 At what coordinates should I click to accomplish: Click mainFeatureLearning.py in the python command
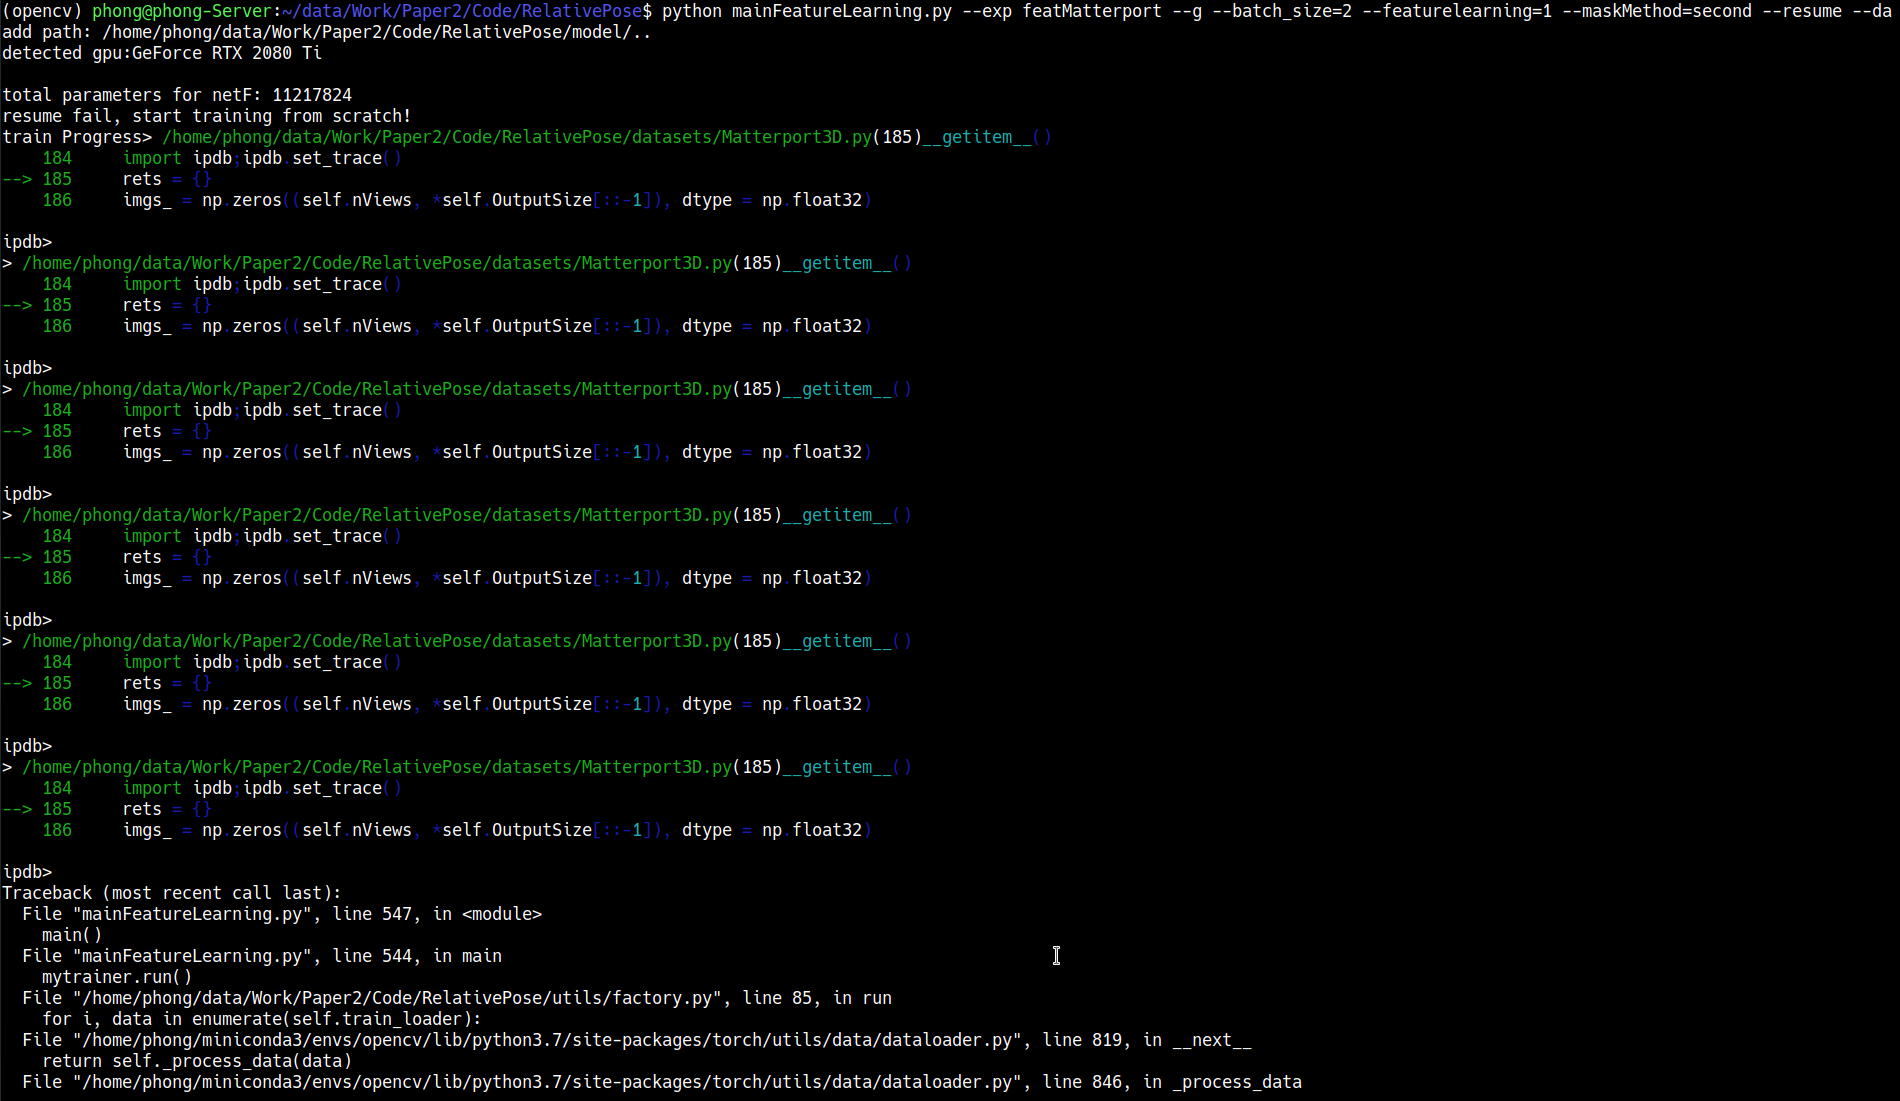[x=841, y=11]
